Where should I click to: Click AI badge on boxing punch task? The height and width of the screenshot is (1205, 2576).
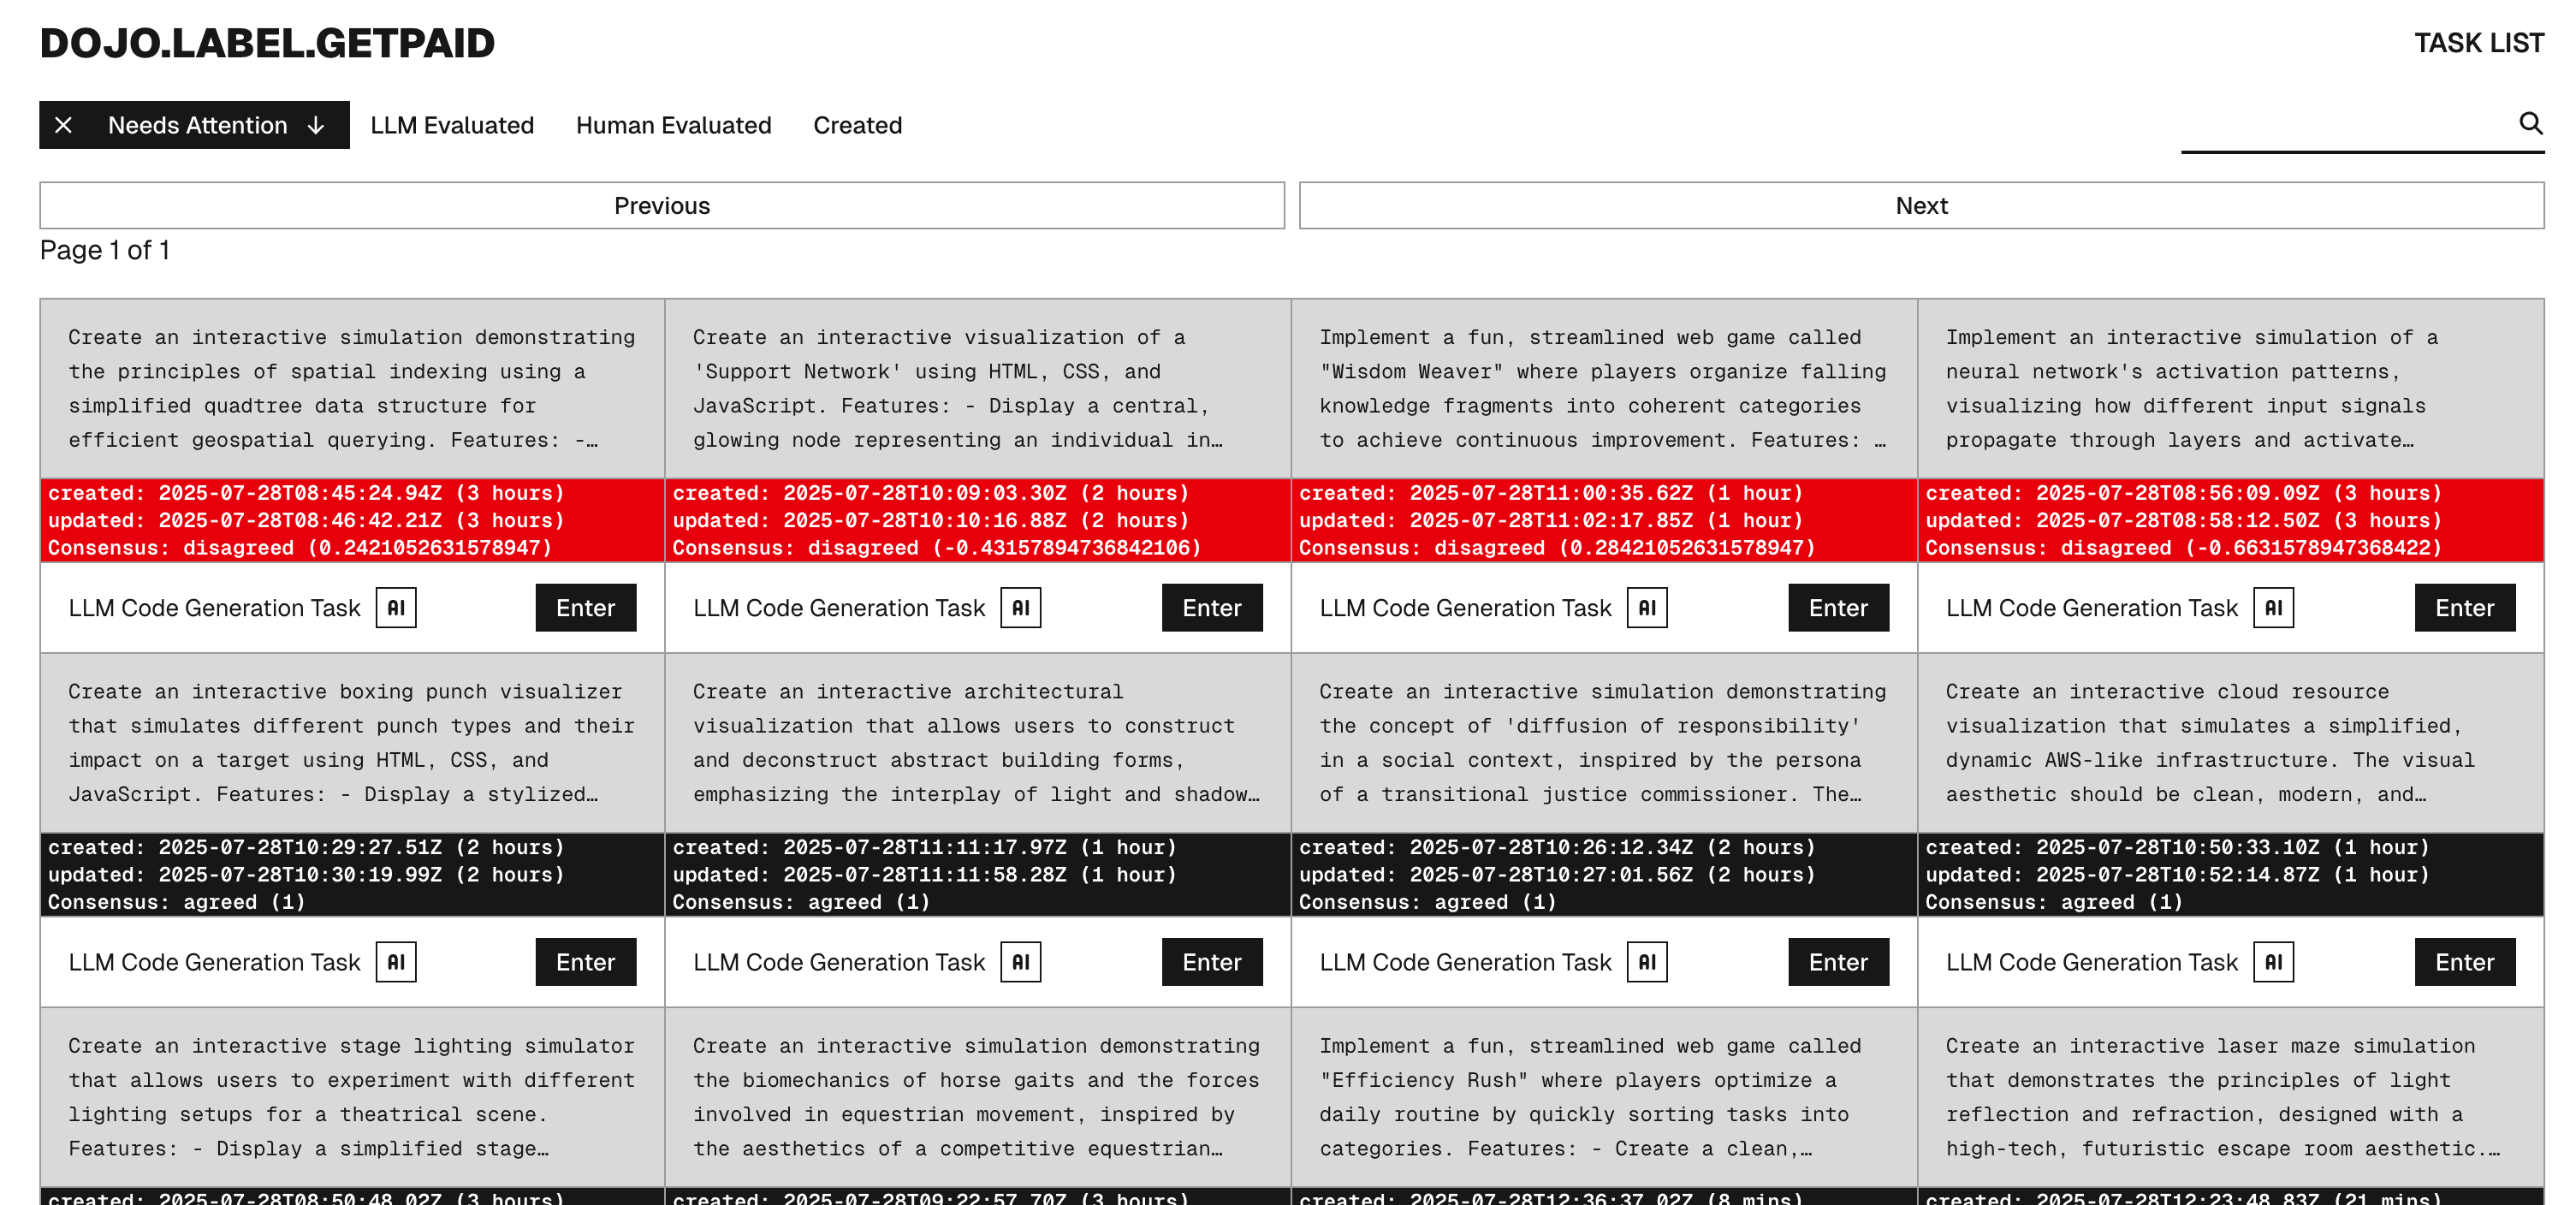point(396,962)
